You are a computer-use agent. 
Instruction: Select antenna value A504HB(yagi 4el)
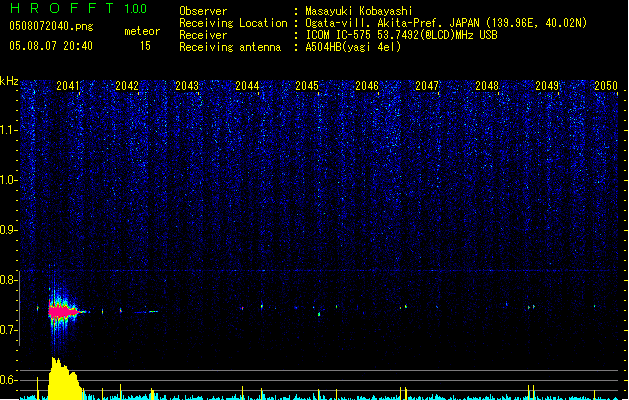[x=353, y=47]
